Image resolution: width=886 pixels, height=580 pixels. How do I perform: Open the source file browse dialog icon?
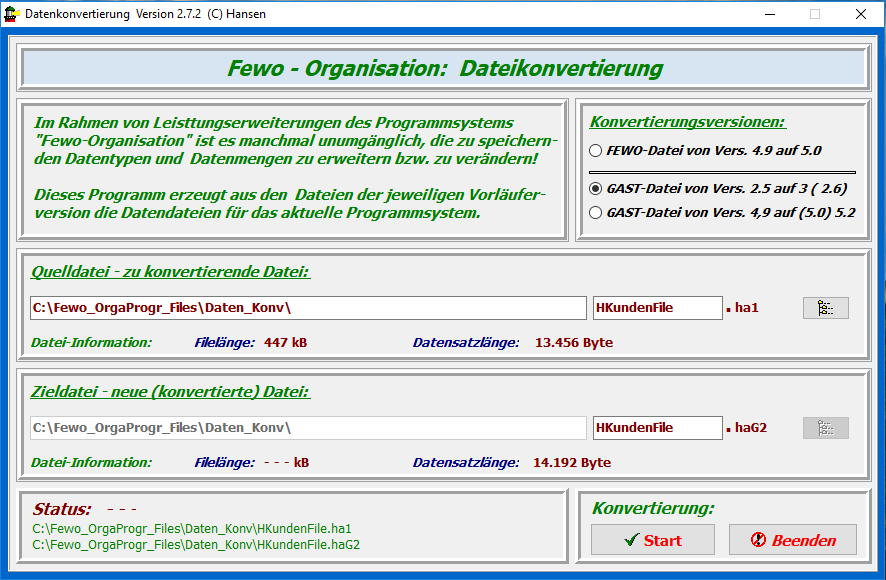coord(825,308)
